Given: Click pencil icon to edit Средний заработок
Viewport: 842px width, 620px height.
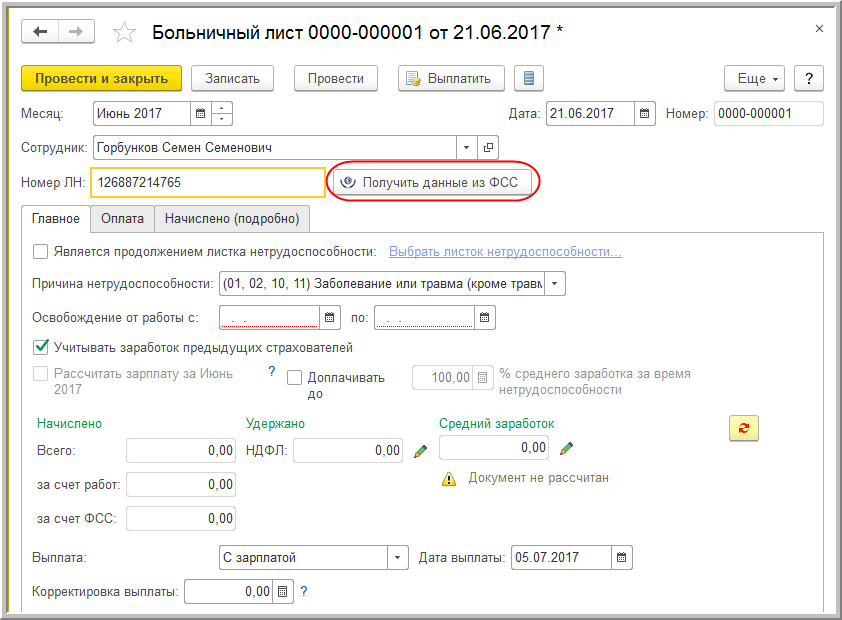Looking at the screenshot, I should [567, 447].
